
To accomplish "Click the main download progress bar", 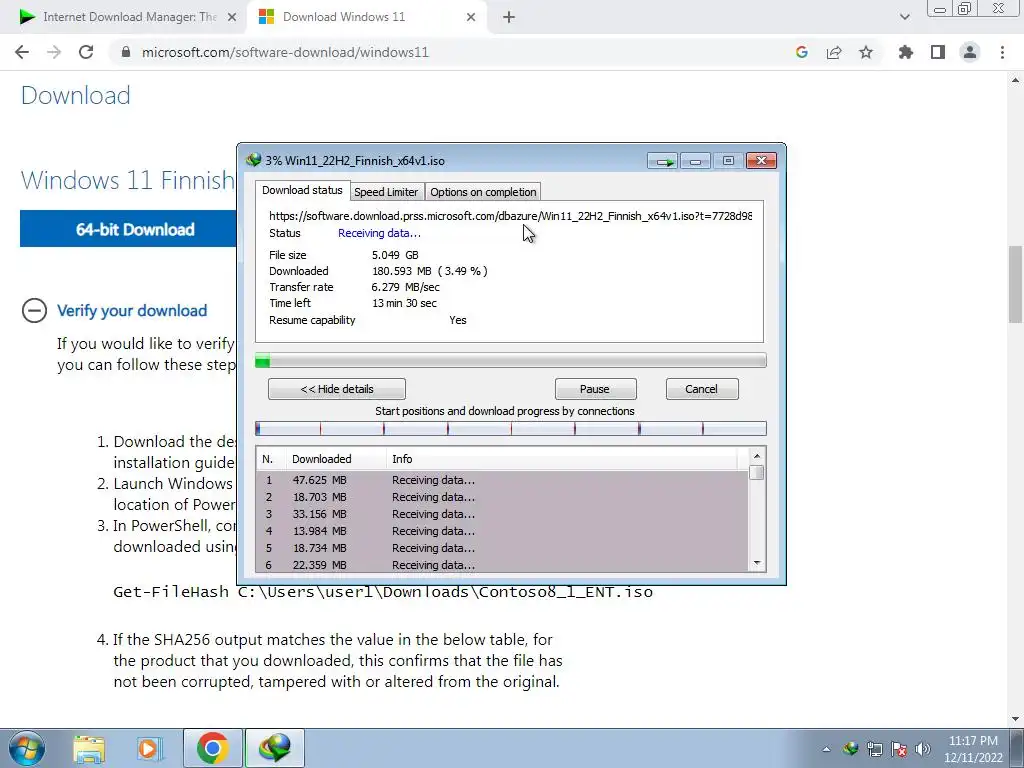I will 510,360.
